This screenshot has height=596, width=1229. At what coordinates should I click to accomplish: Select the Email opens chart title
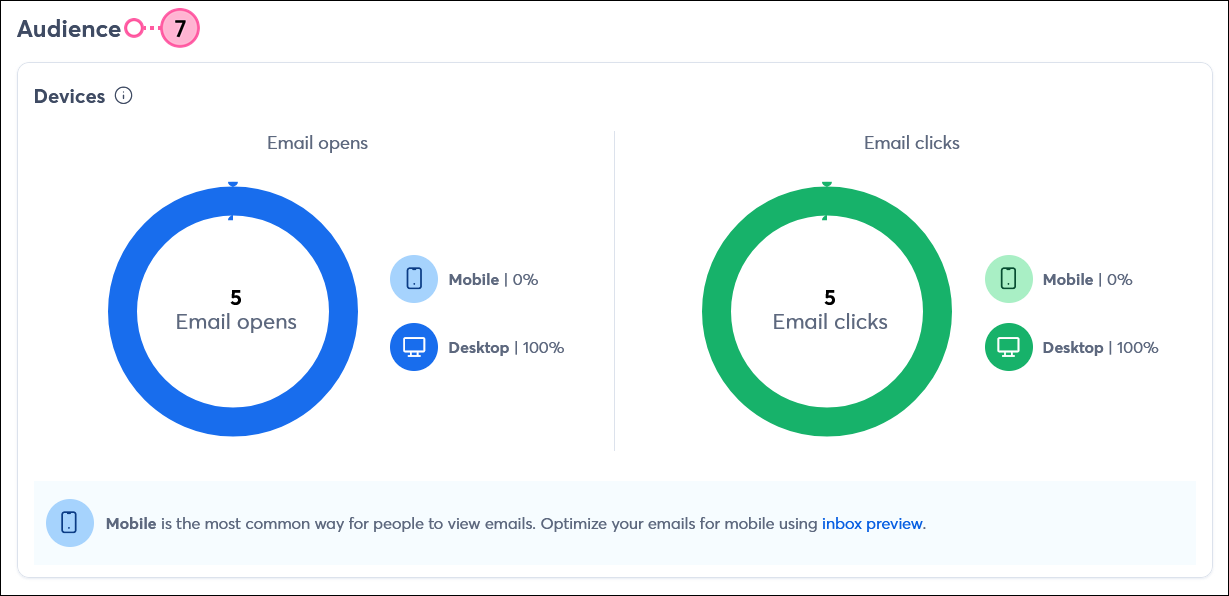317,142
